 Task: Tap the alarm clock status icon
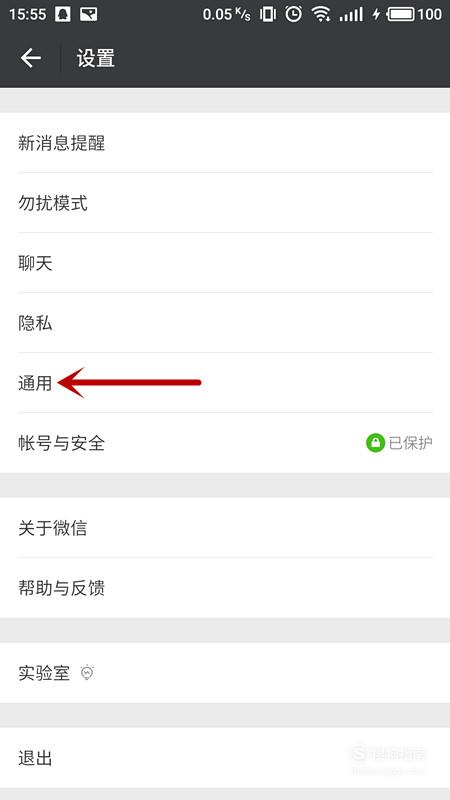pos(293,14)
